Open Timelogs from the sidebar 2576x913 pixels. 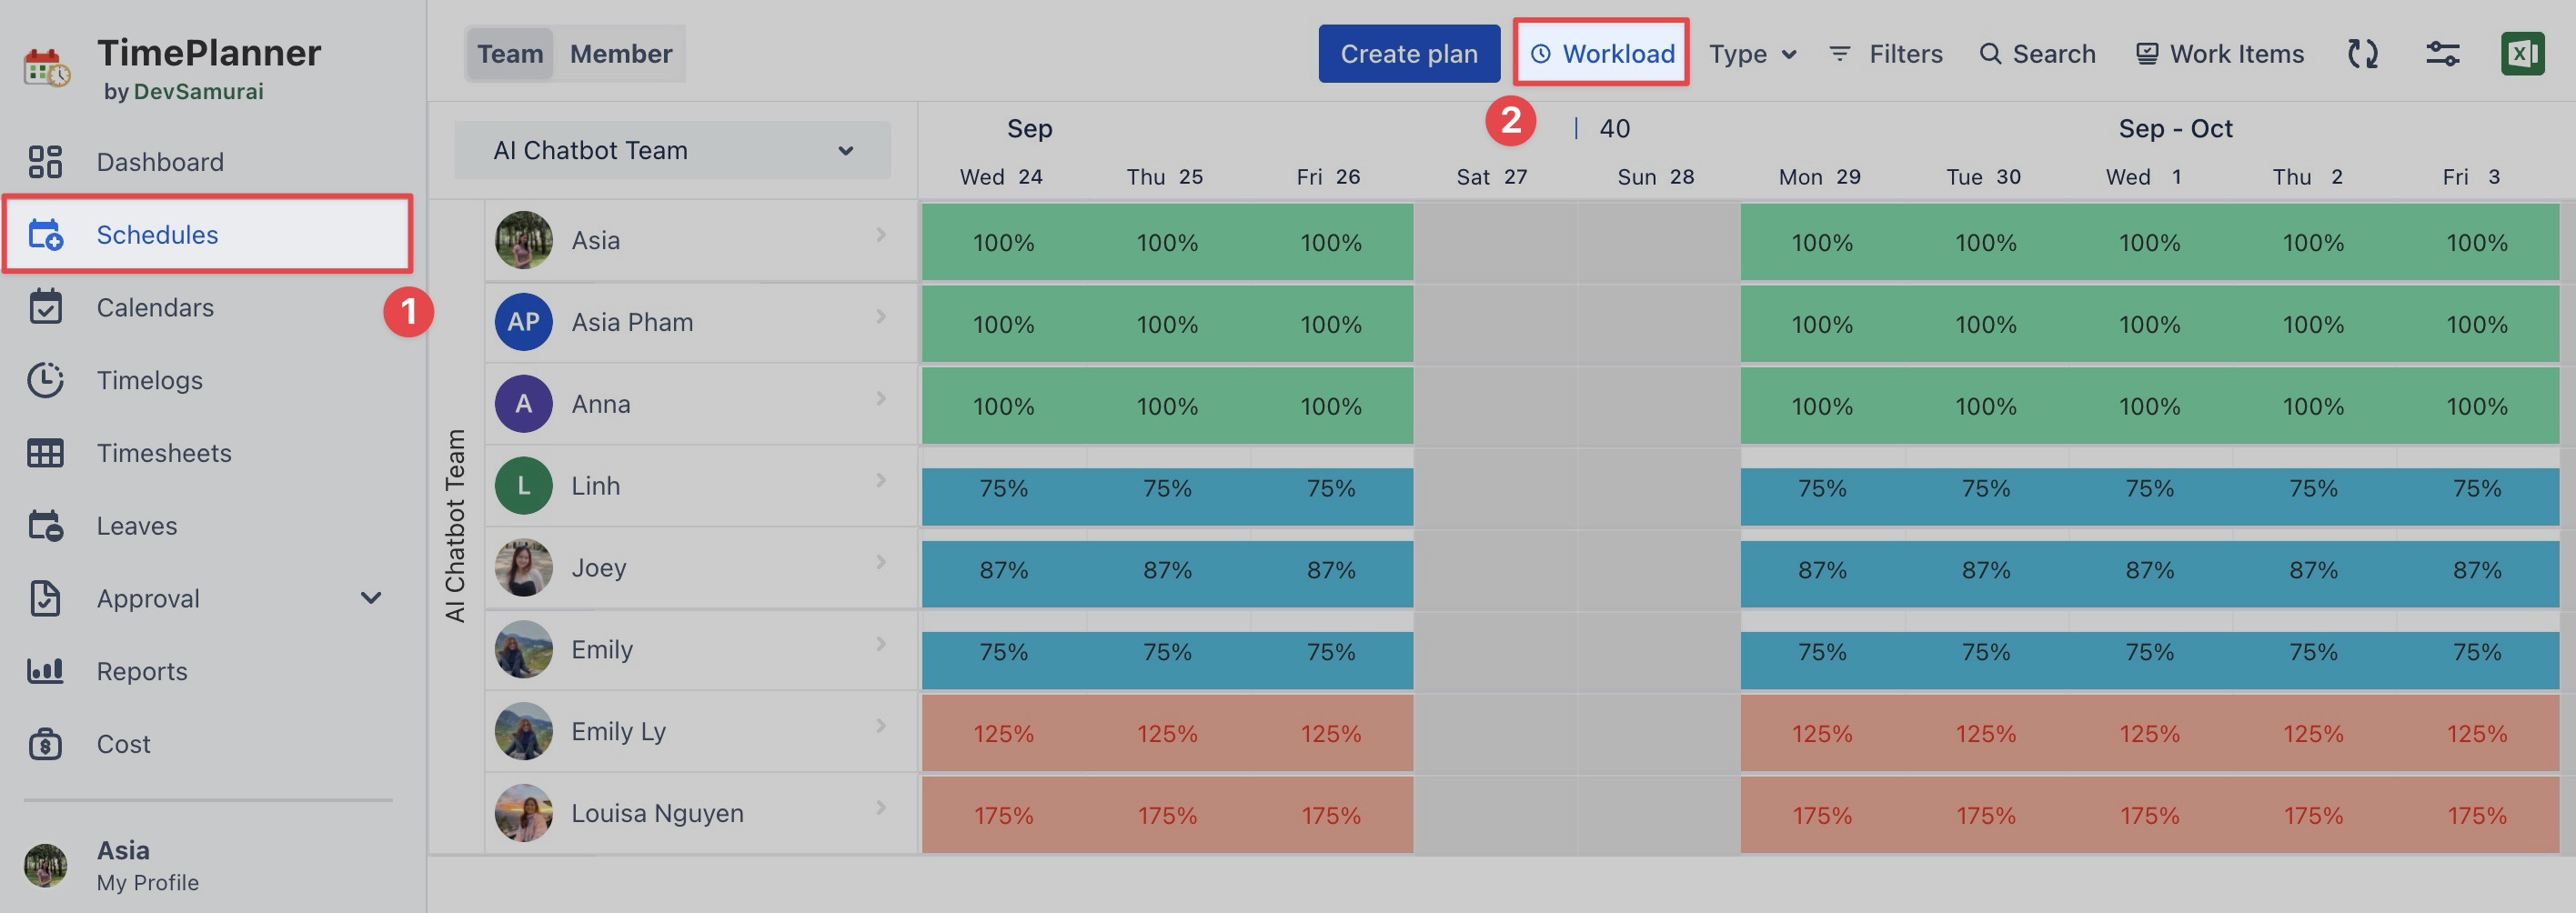click(149, 380)
